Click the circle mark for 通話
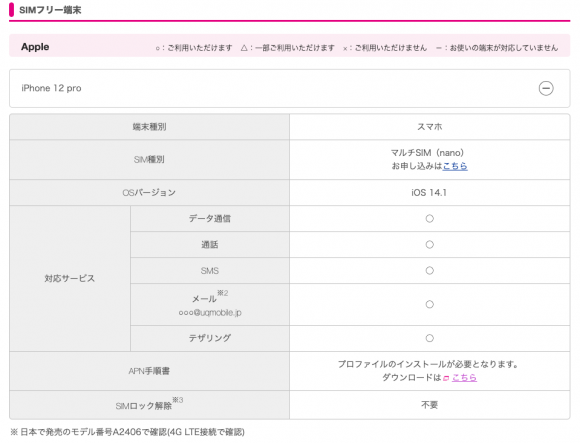Viewport: 580px width, 443px height. coord(429,244)
